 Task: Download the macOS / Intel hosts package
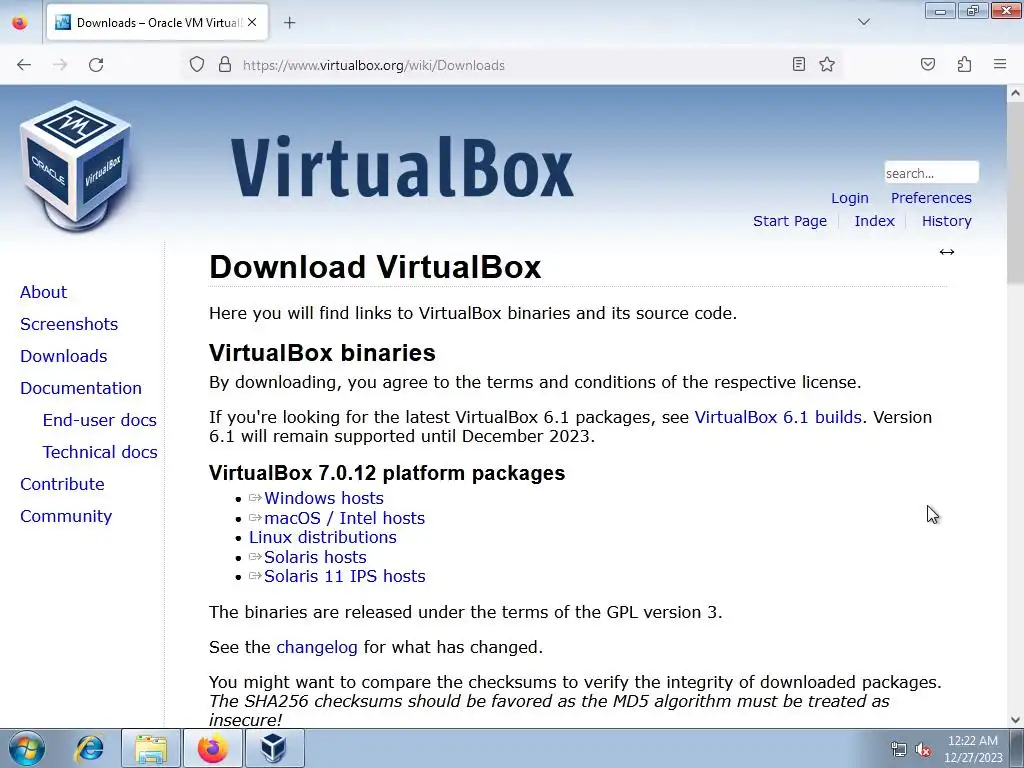pos(344,518)
